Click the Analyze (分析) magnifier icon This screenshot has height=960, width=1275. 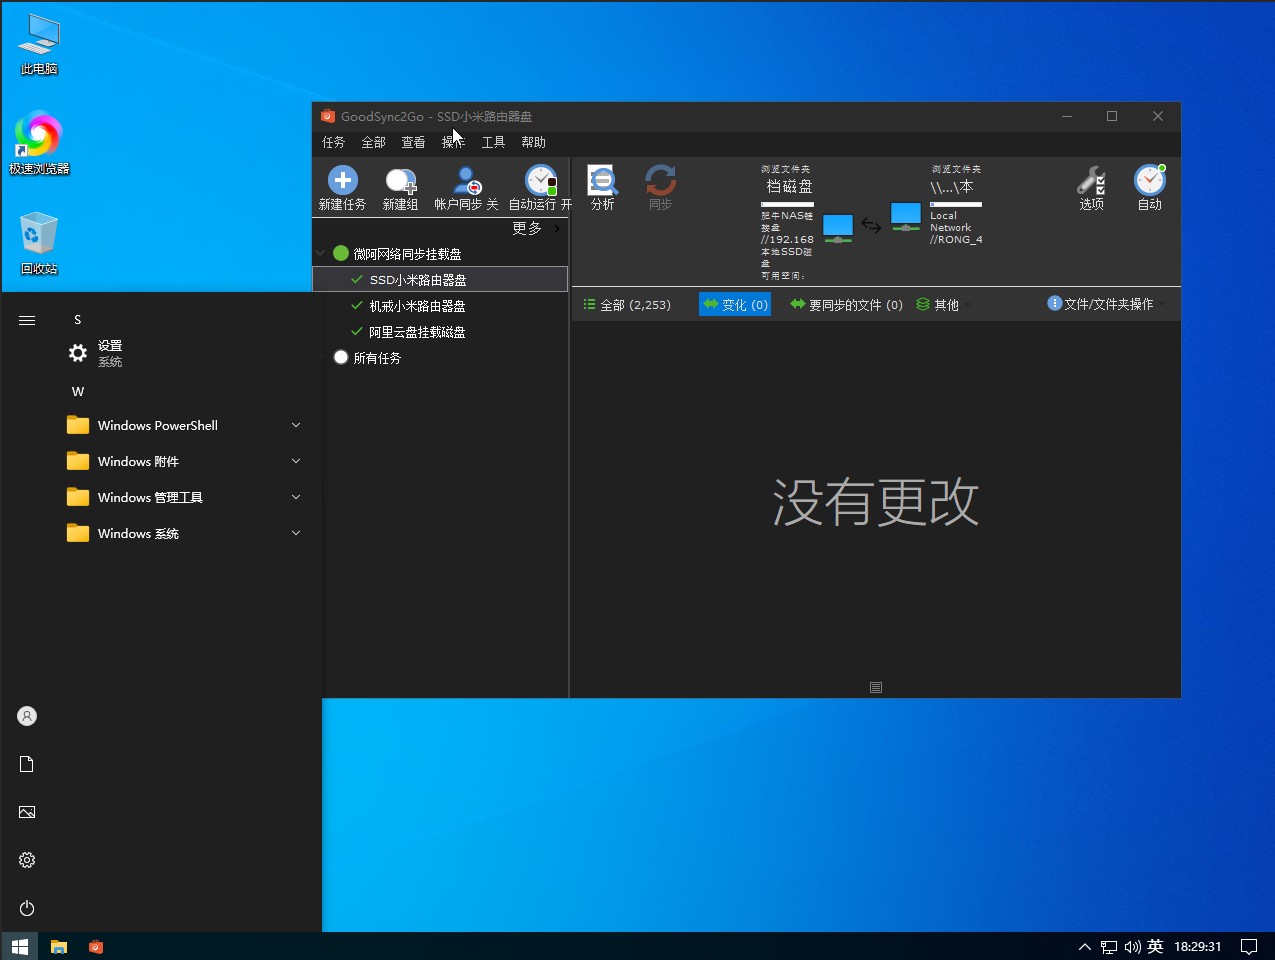pos(603,180)
